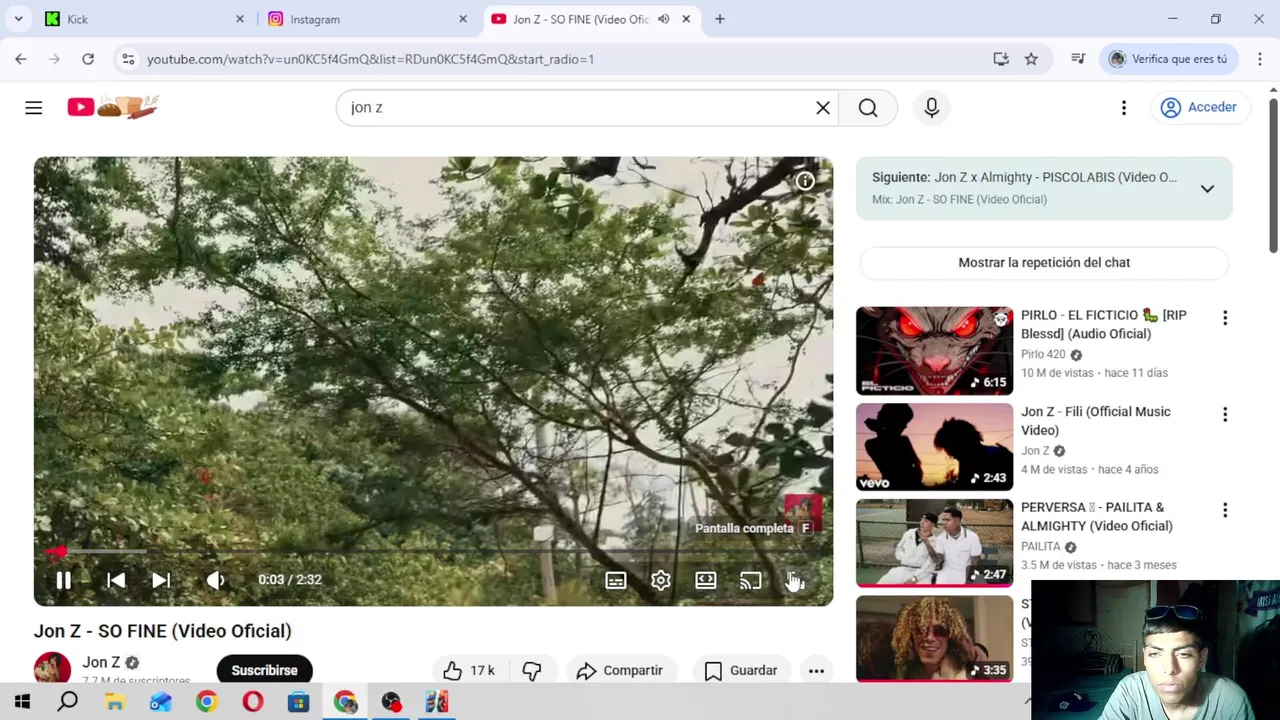Share the video via Compartir

click(620, 670)
